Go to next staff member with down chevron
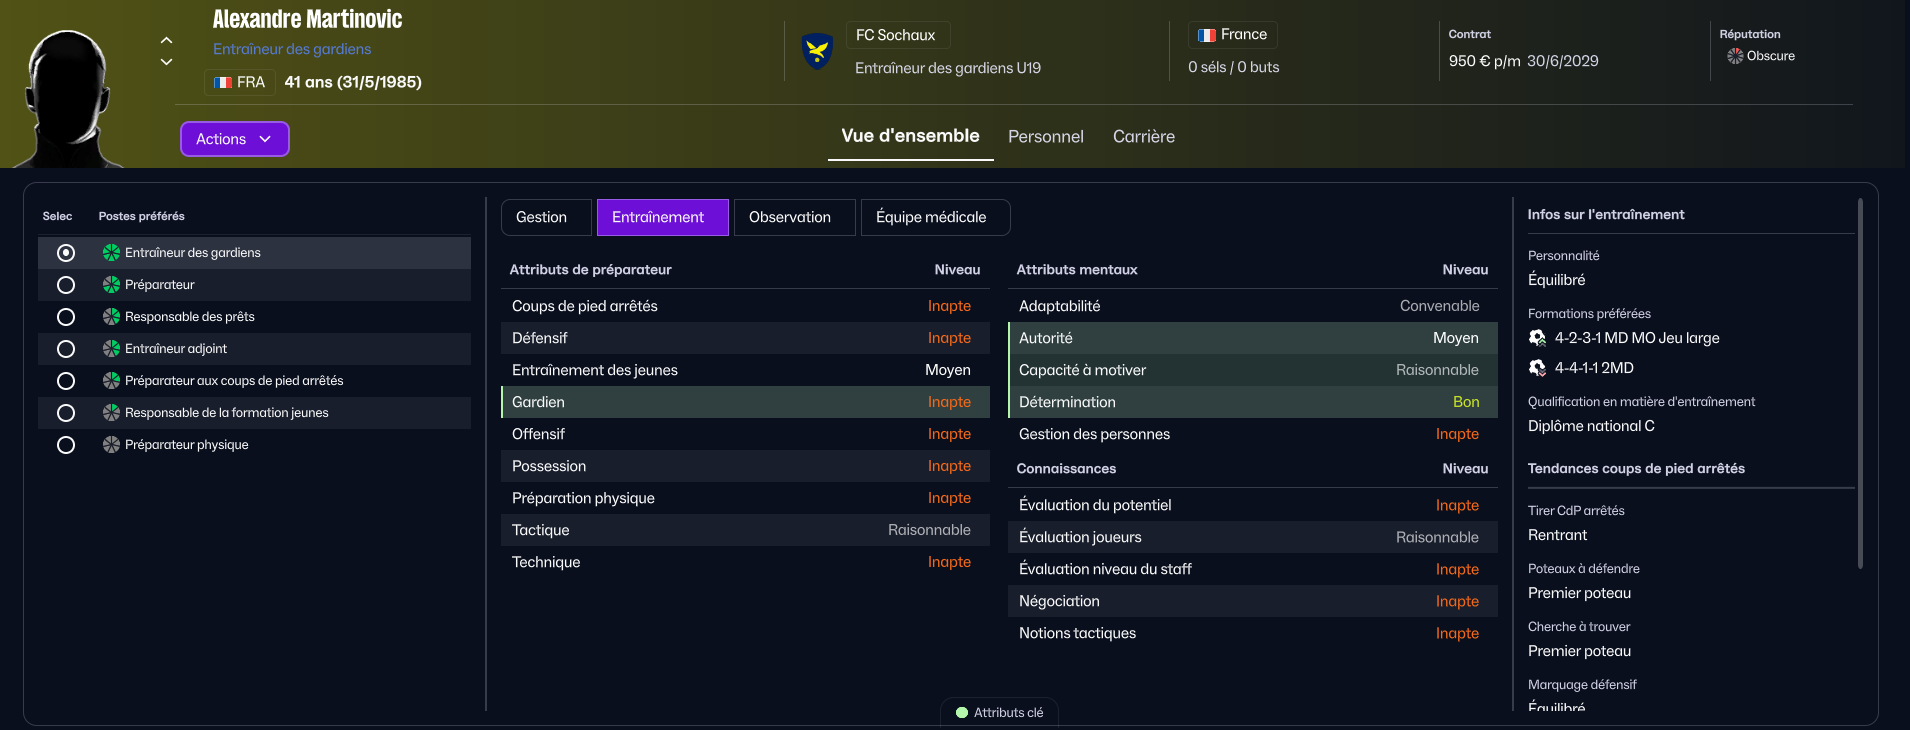Image resolution: width=1910 pixels, height=730 pixels. pyautogui.click(x=167, y=62)
